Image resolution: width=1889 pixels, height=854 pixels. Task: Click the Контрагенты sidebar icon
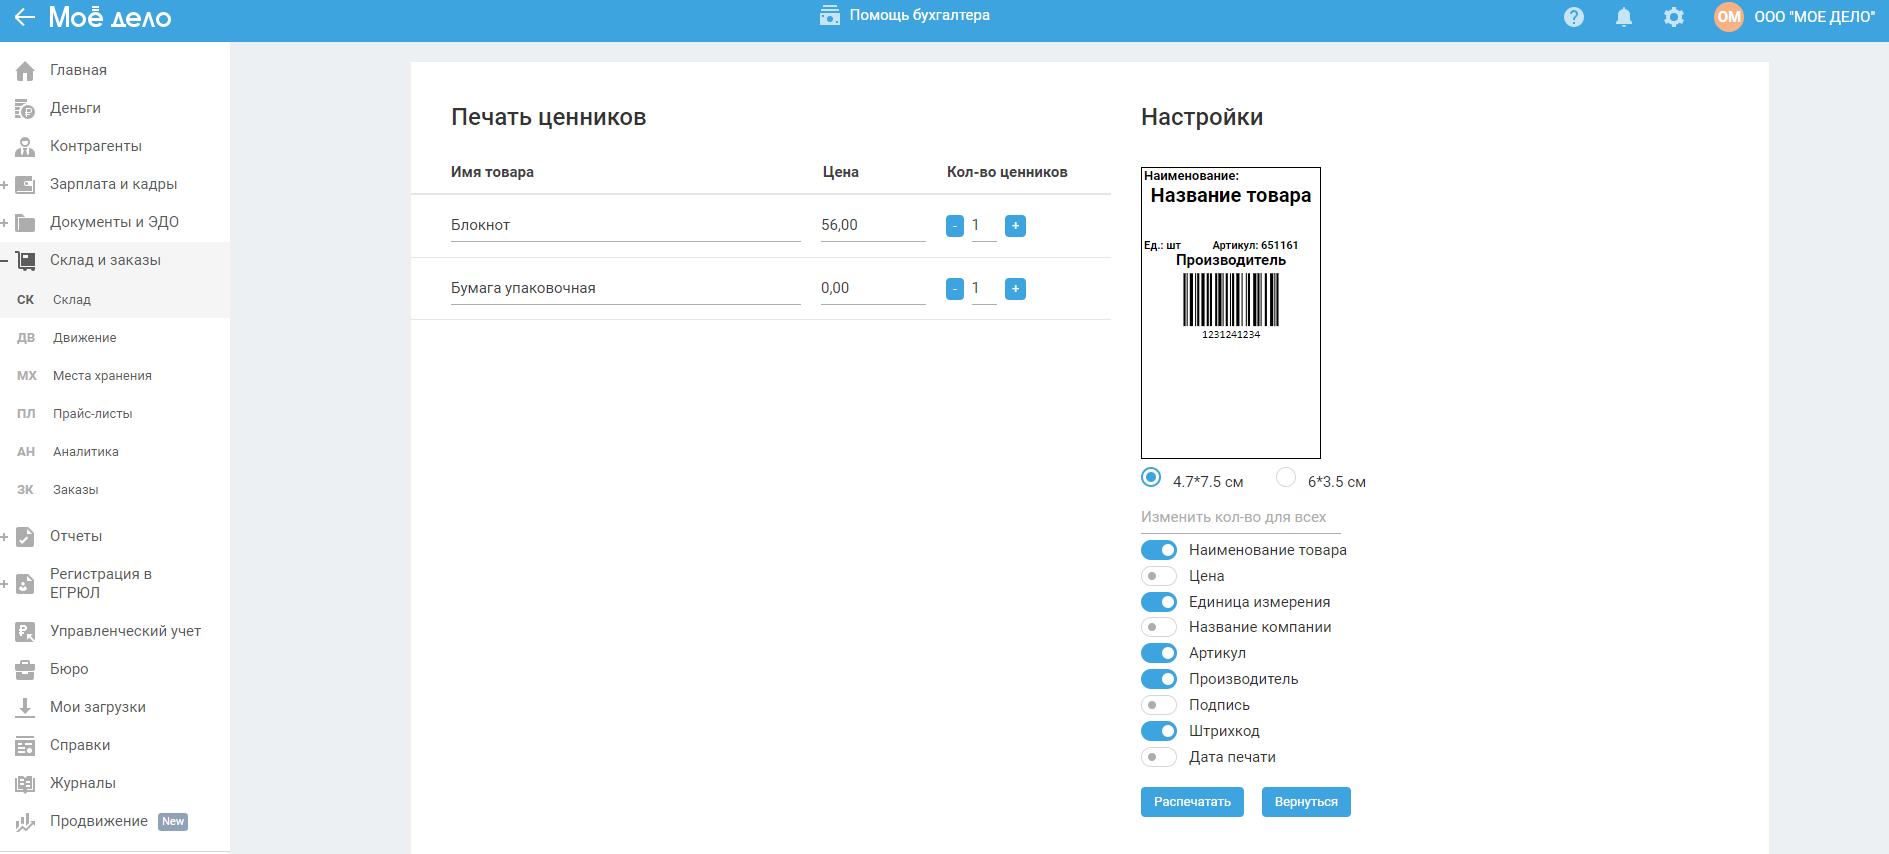click(25, 146)
